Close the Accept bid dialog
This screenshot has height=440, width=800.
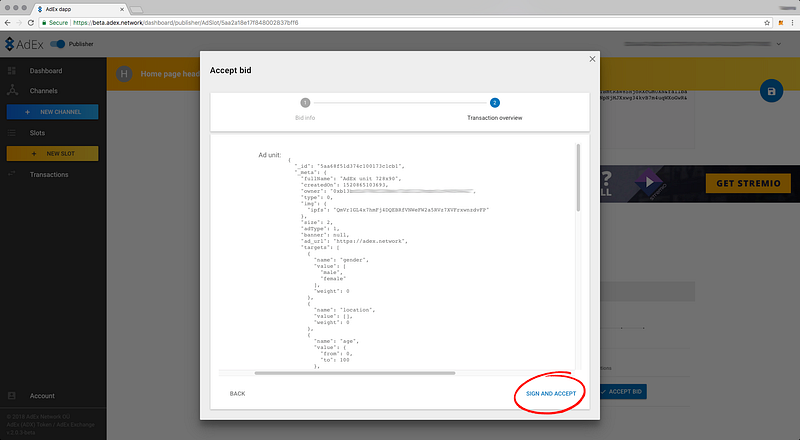click(592, 59)
